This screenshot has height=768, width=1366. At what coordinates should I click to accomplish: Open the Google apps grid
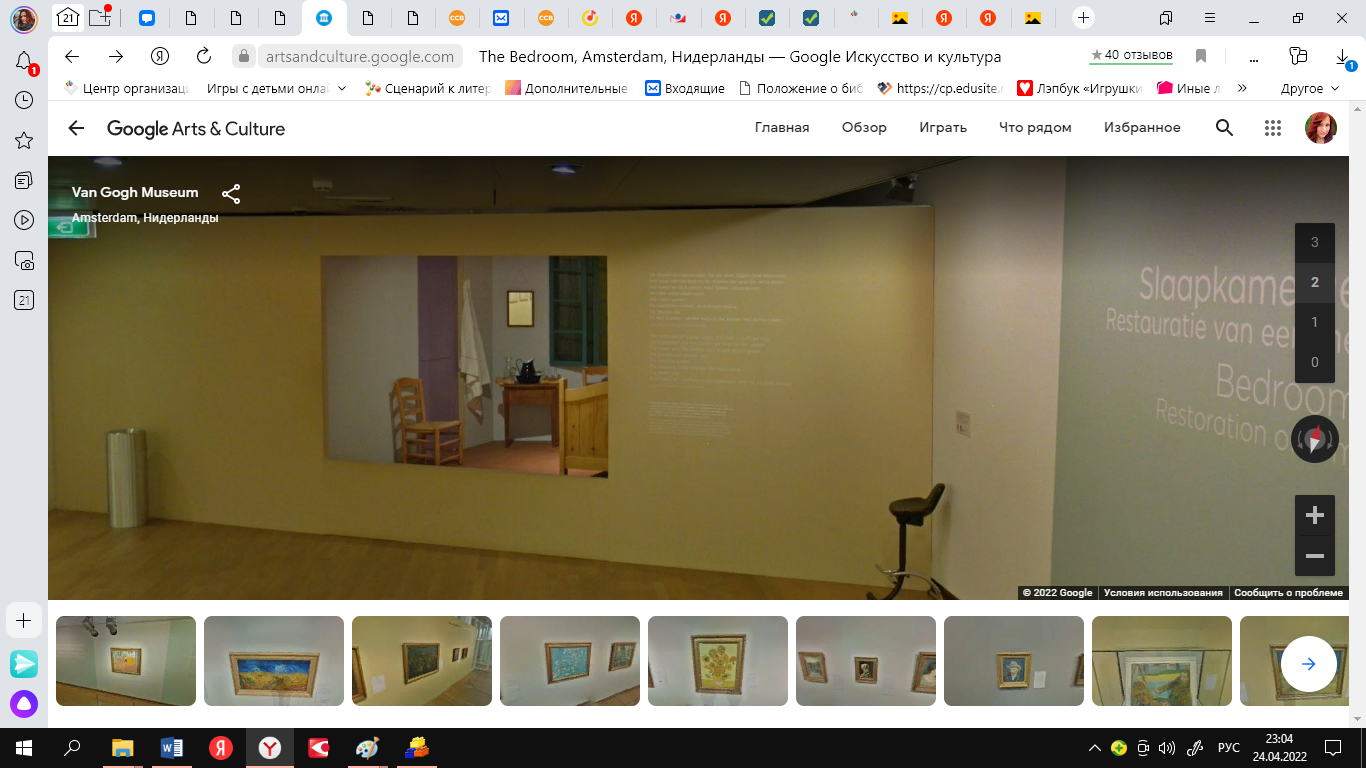[x=1273, y=127]
